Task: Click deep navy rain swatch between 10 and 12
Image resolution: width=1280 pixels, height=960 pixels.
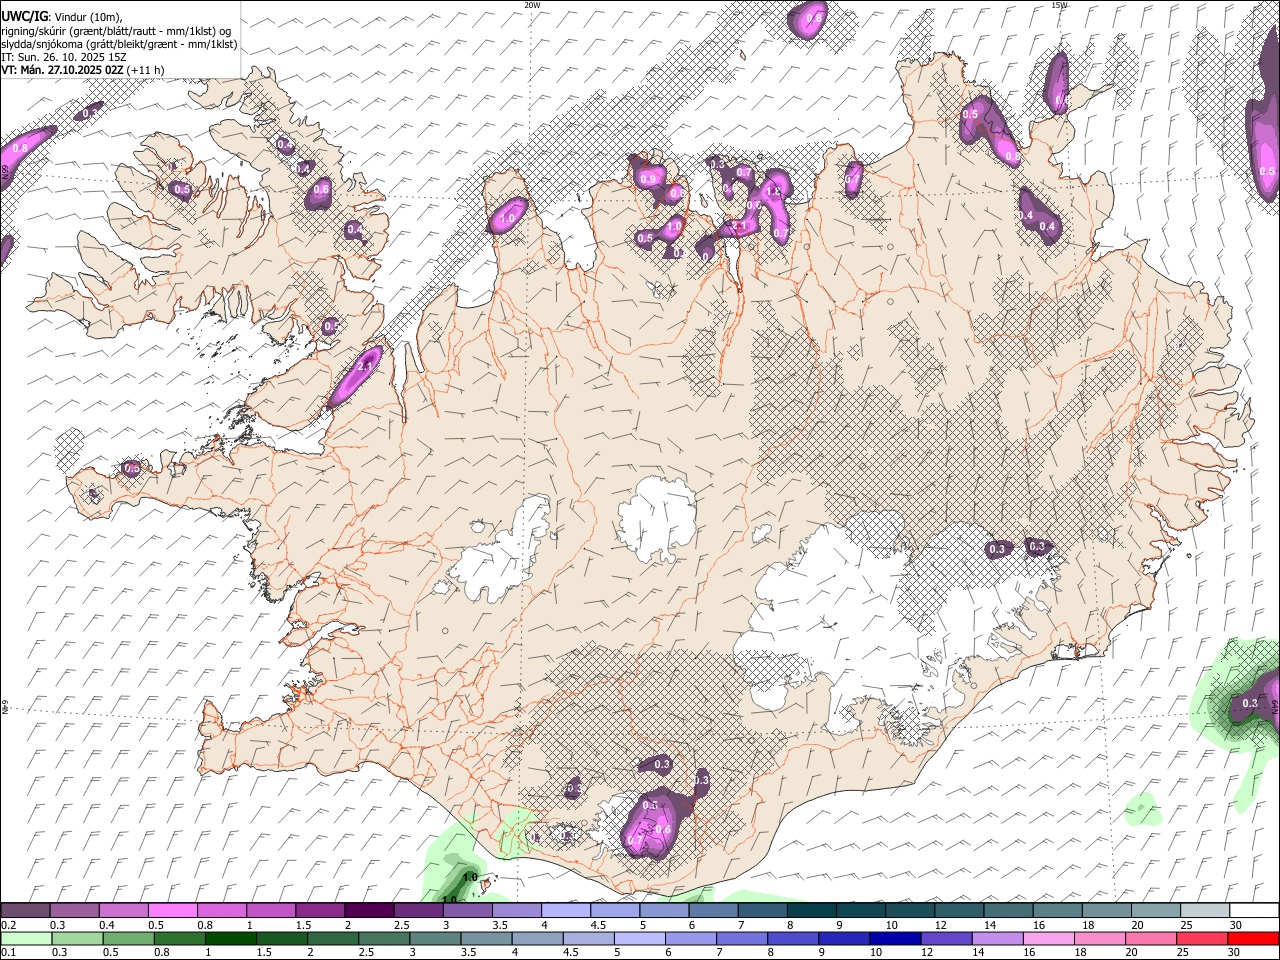Action: point(894,938)
